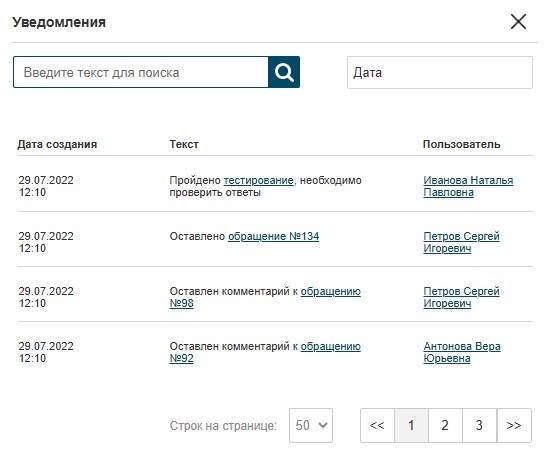Click the magnifier search button
The height and width of the screenshot is (471, 549).
tap(284, 72)
